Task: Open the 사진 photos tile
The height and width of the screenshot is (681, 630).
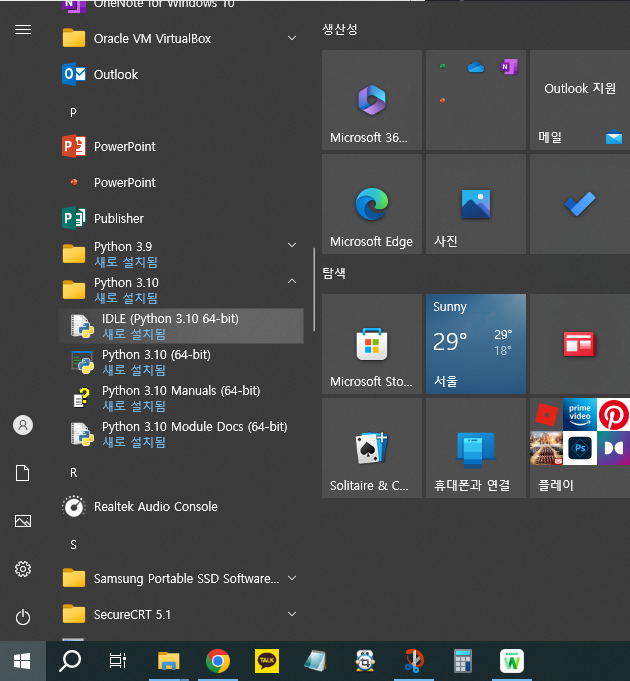Action: [x=476, y=204]
